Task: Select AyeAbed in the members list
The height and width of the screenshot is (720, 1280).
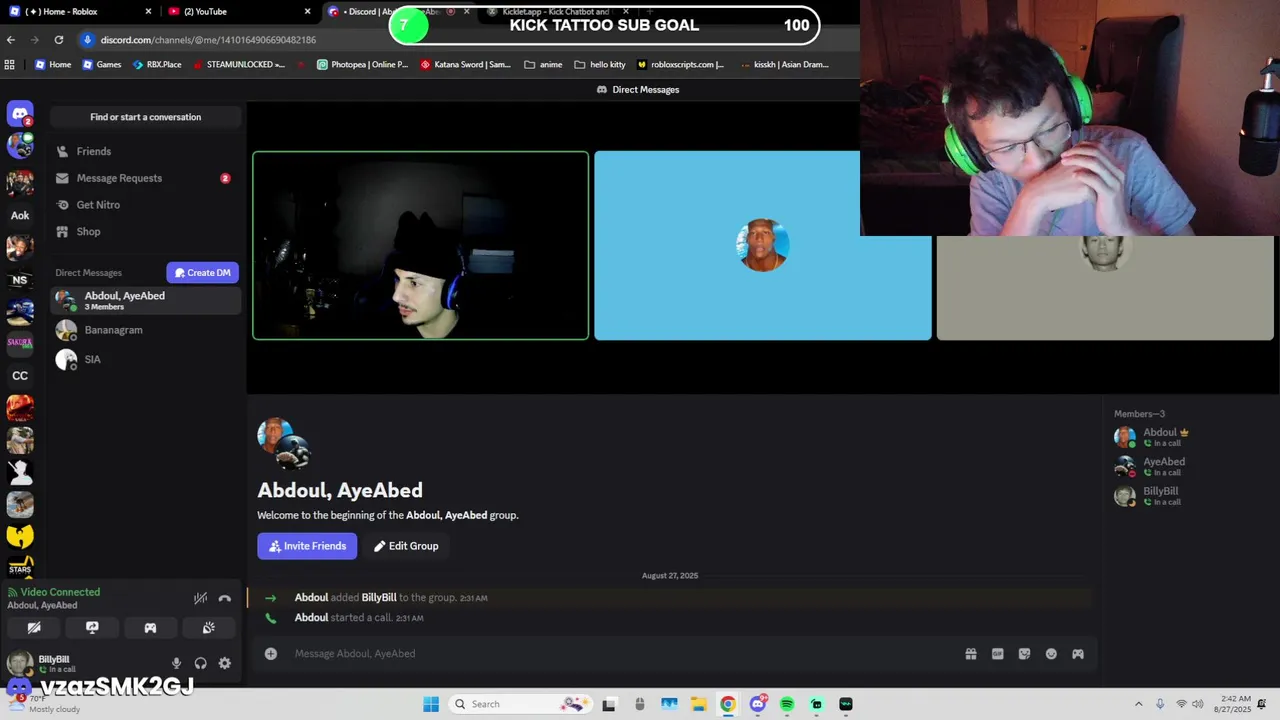Action: tap(1186, 466)
